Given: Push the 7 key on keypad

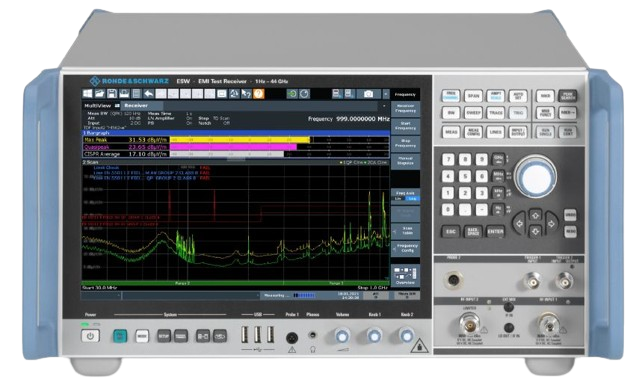Looking at the screenshot, I should pos(448,159).
